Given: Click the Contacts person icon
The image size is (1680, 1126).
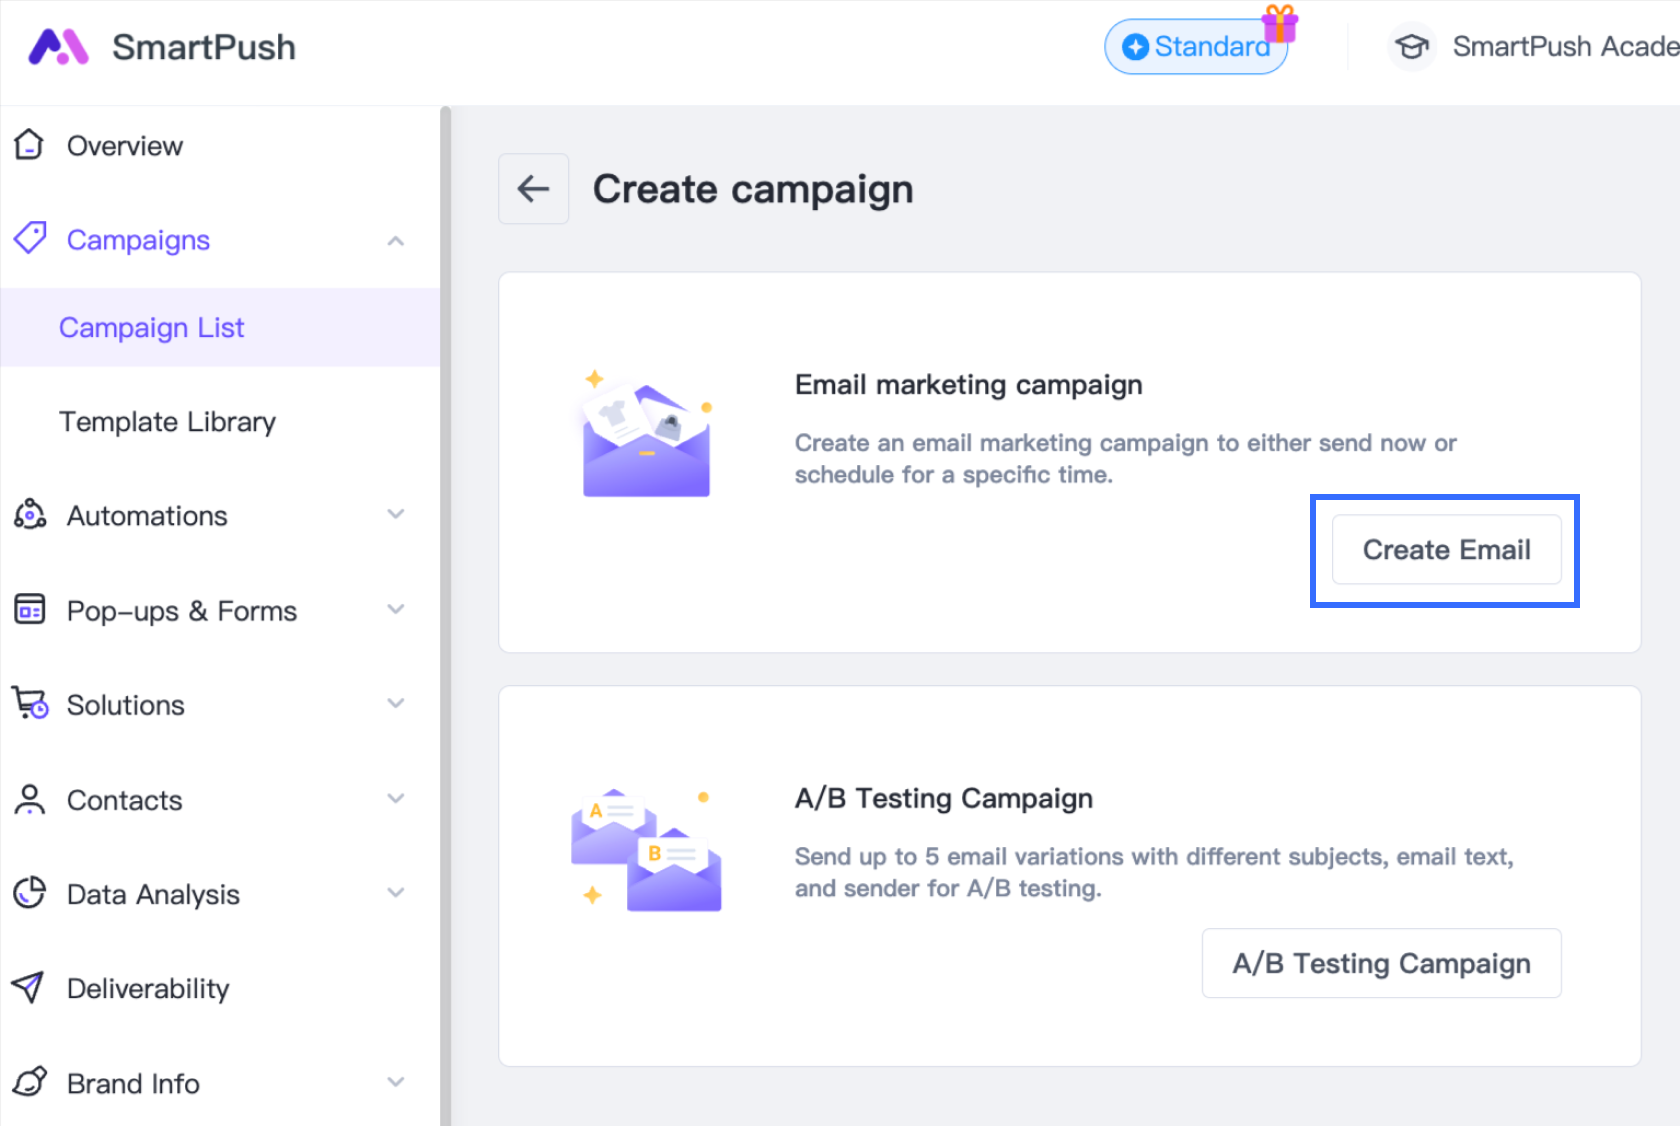Looking at the screenshot, I should pyautogui.click(x=30, y=799).
